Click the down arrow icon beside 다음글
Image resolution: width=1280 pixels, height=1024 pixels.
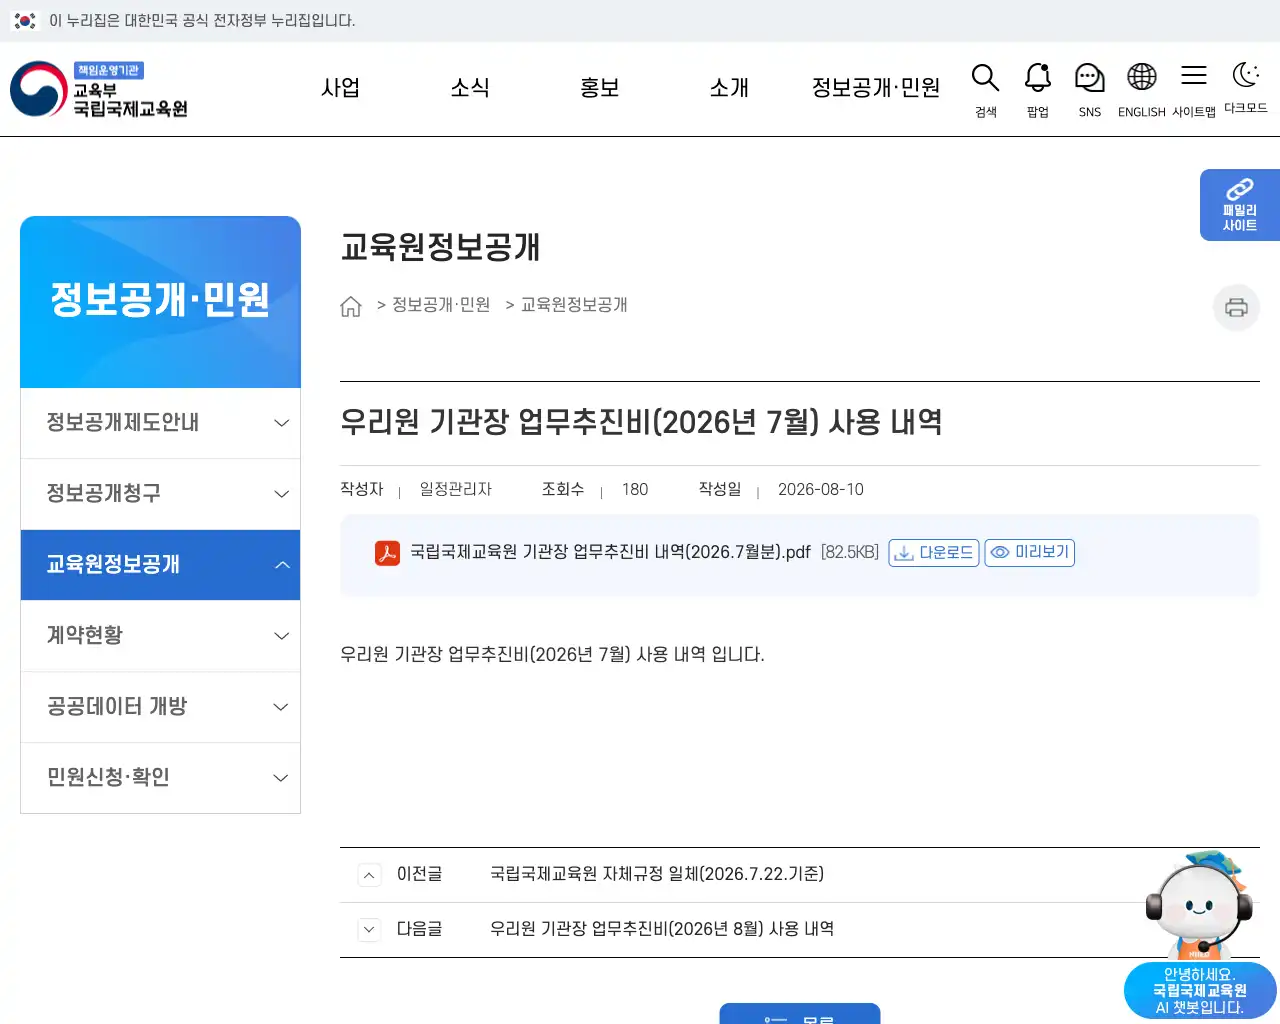click(369, 930)
